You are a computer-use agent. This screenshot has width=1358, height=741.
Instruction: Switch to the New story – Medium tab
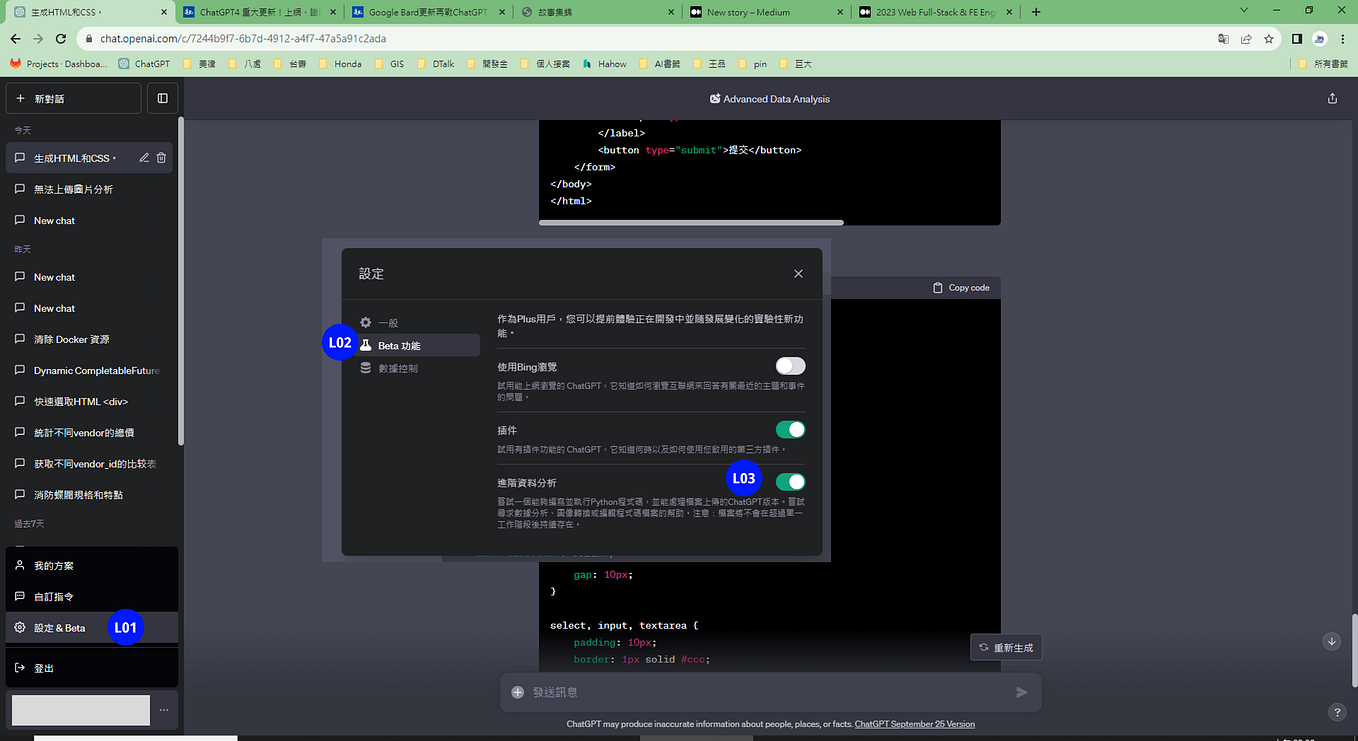765,12
